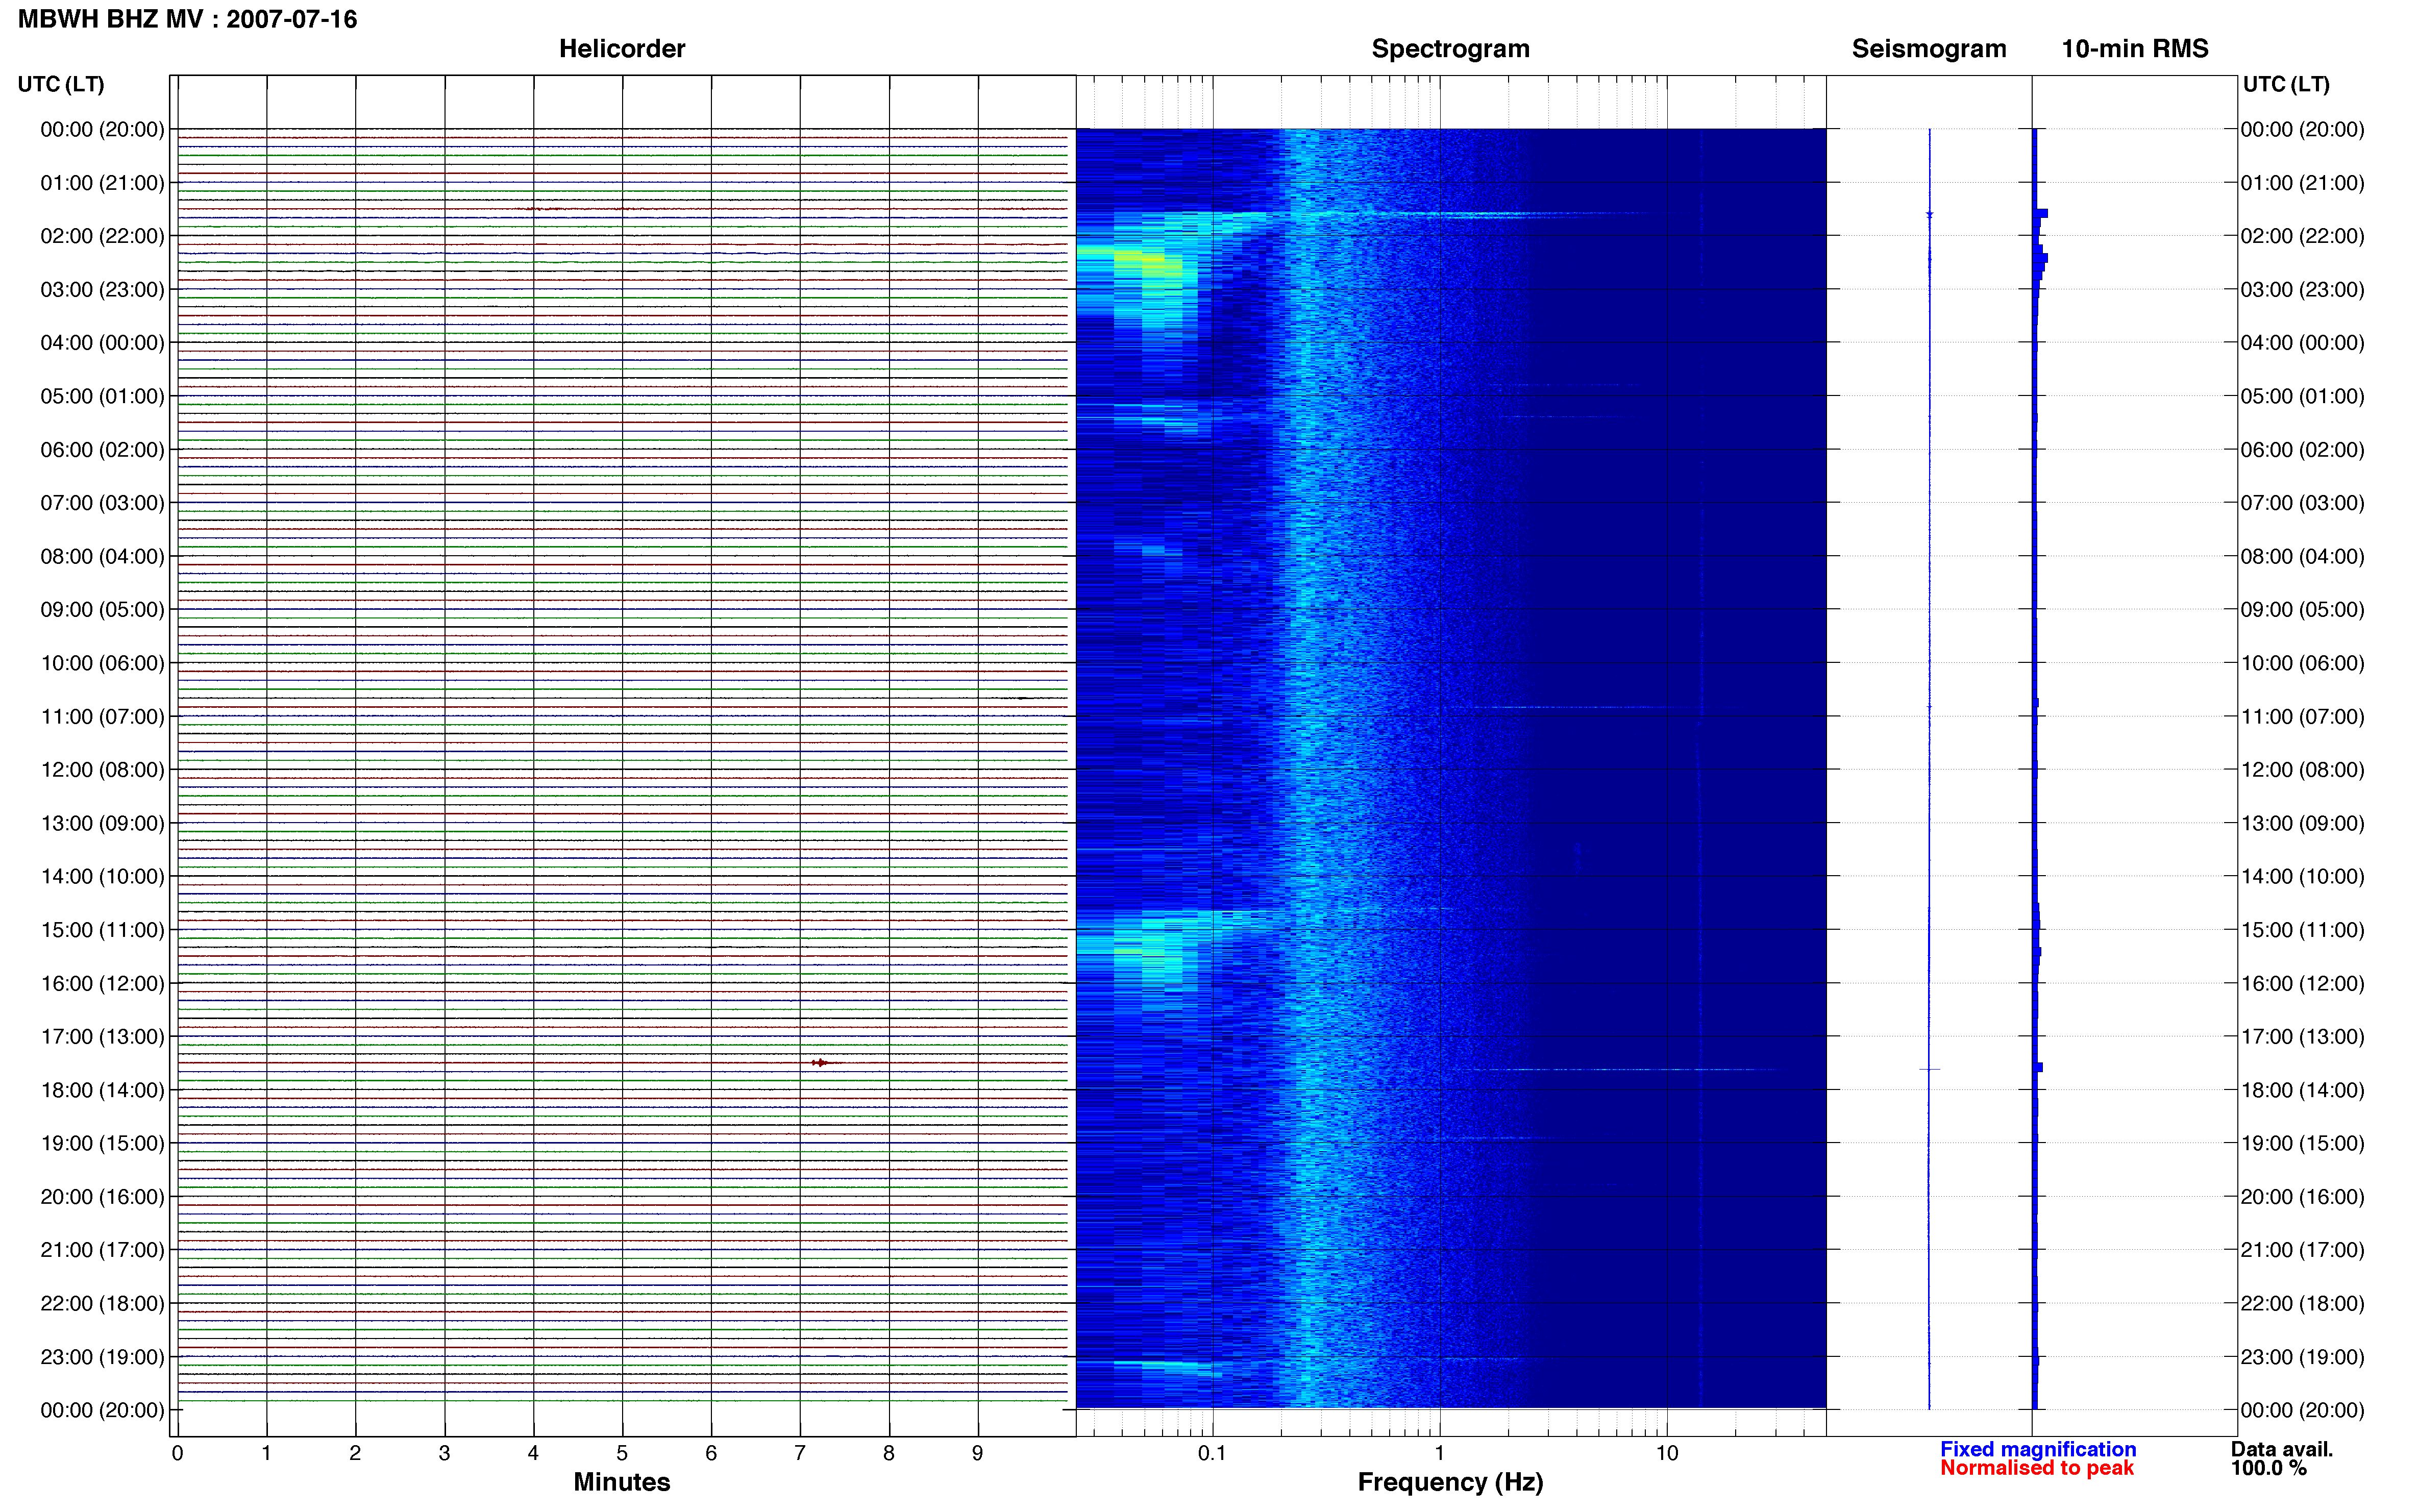Click the left '23:00 (19:00)' time label
This screenshot has width=2419, height=1512.
[x=102, y=1357]
